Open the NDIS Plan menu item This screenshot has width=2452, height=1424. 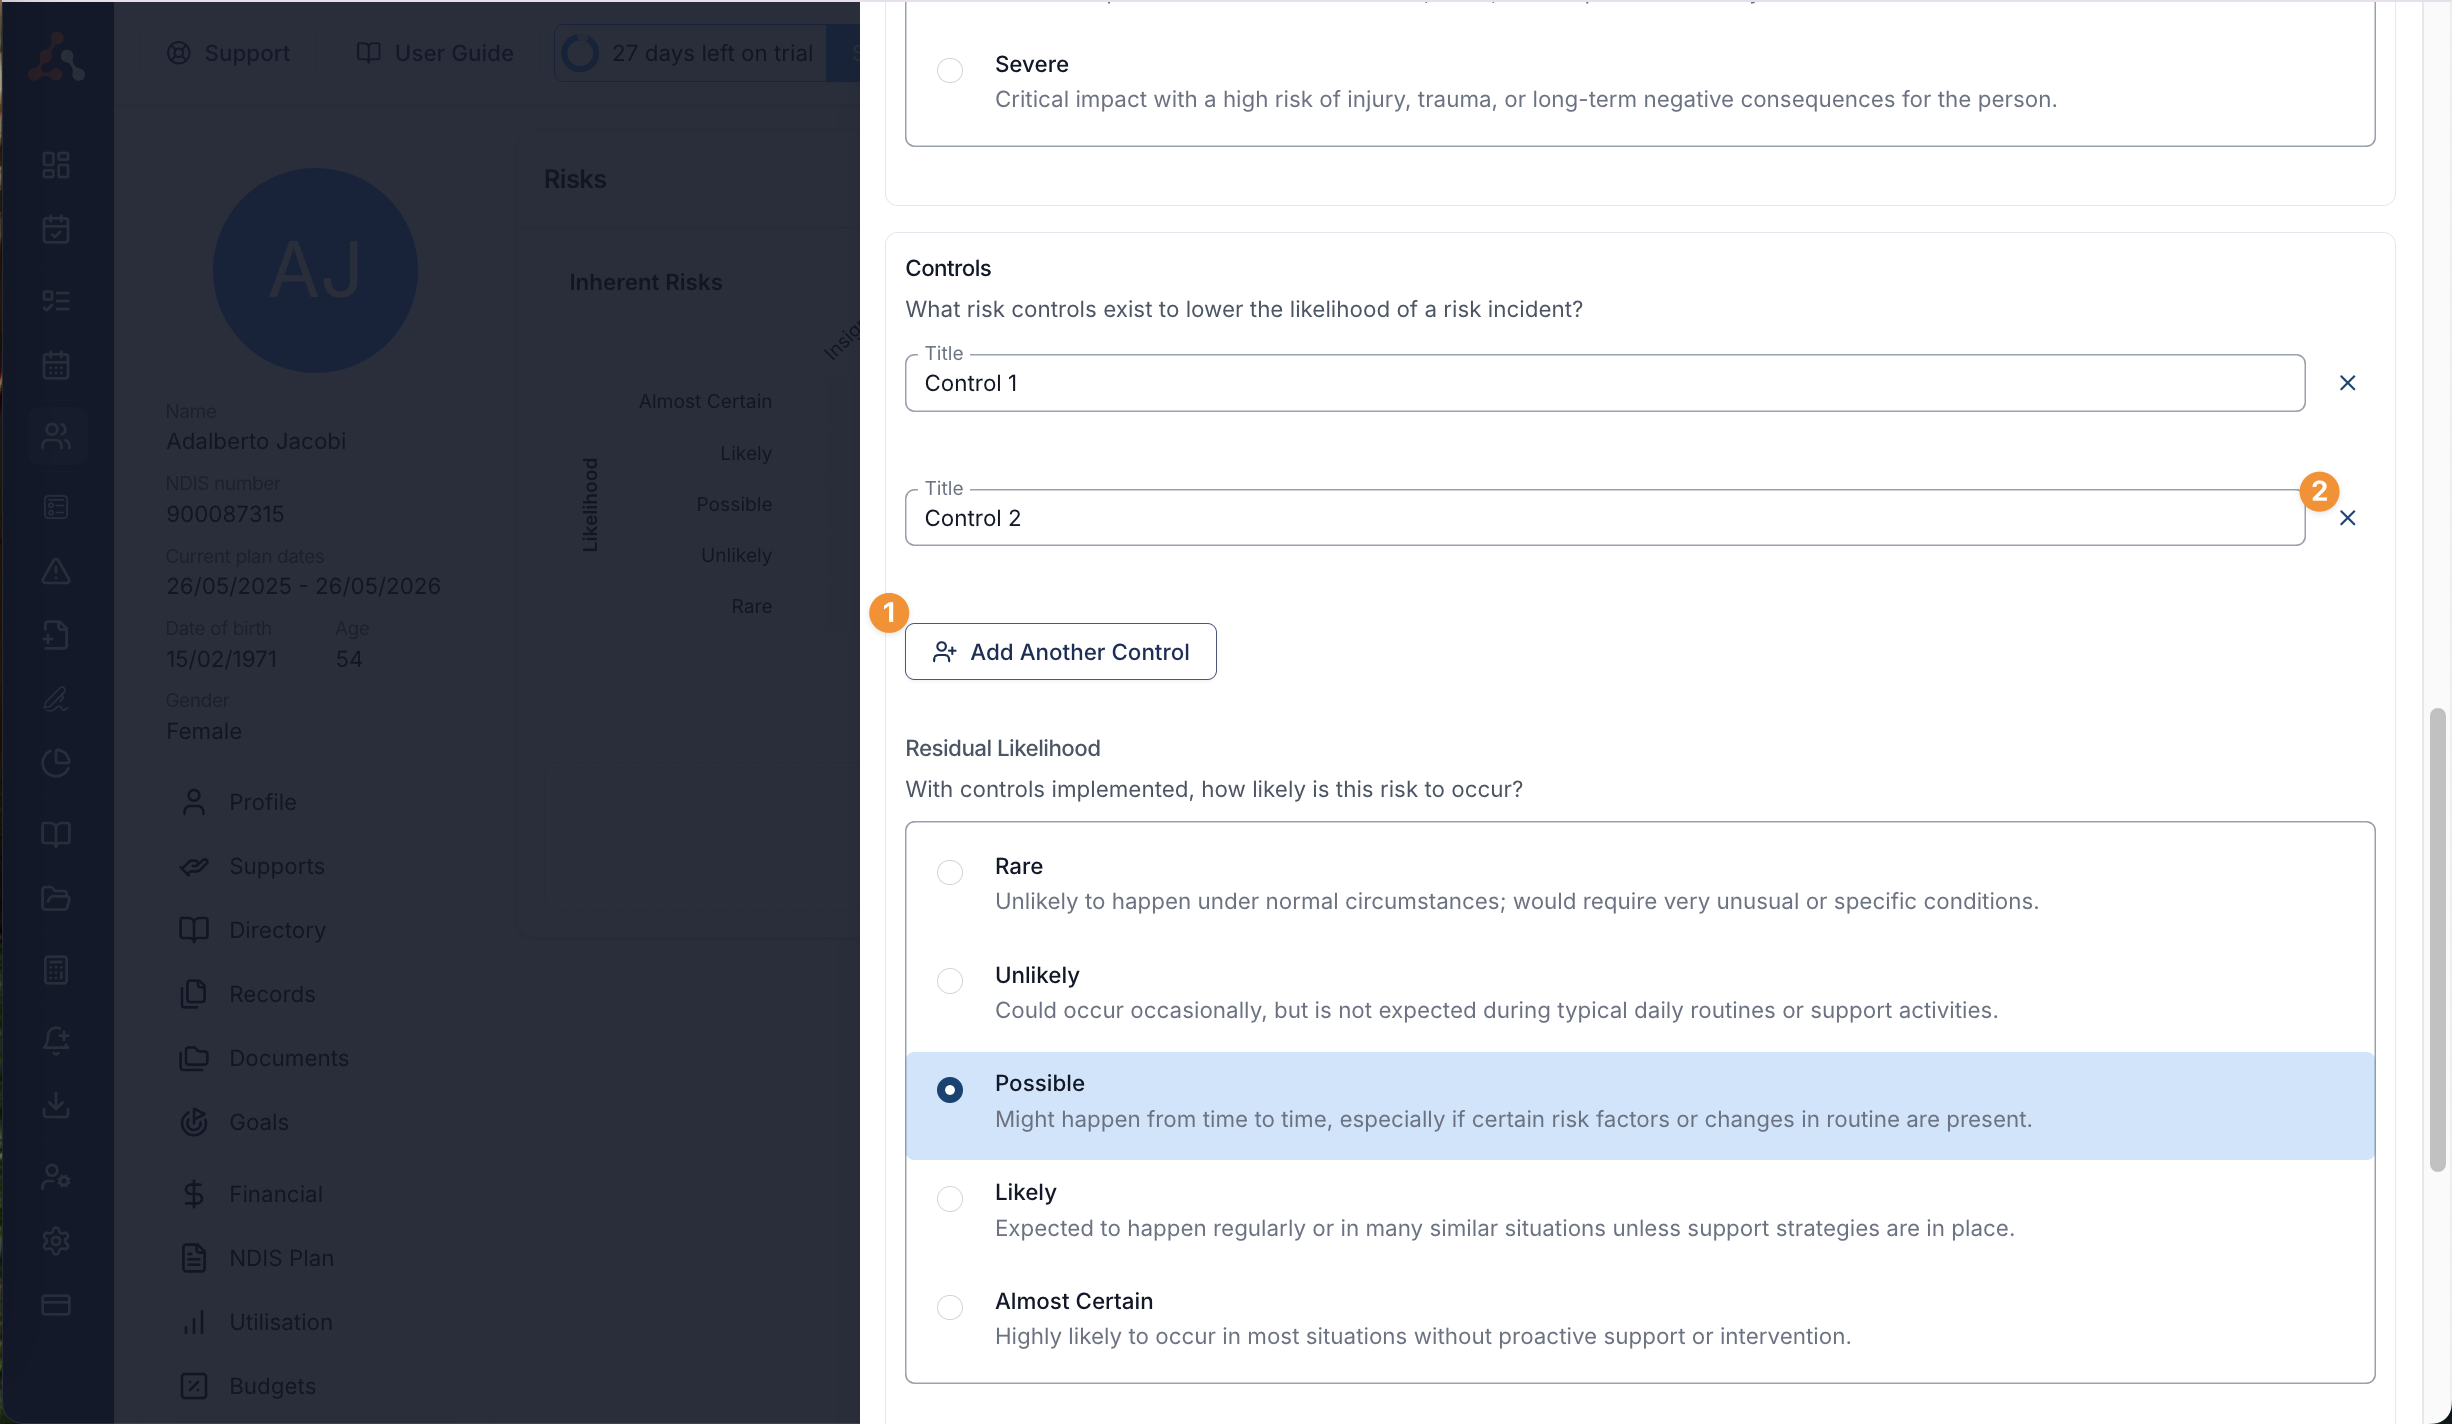coord(281,1258)
